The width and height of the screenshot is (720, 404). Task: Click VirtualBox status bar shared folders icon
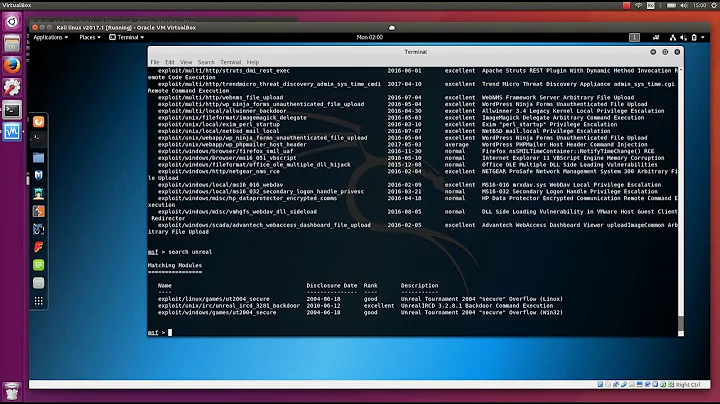[631, 384]
